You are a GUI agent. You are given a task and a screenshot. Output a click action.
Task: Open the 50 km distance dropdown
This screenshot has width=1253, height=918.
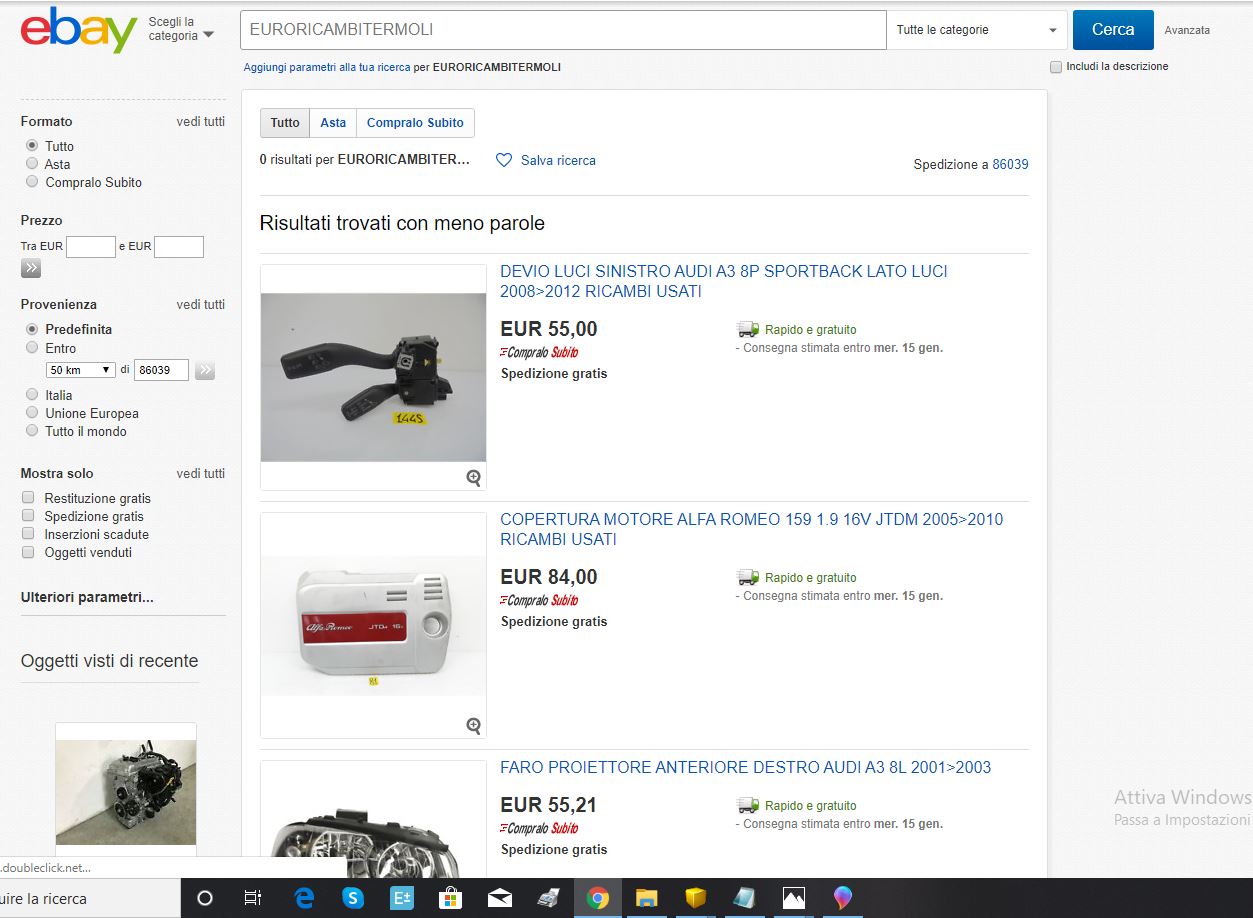(81, 370)
